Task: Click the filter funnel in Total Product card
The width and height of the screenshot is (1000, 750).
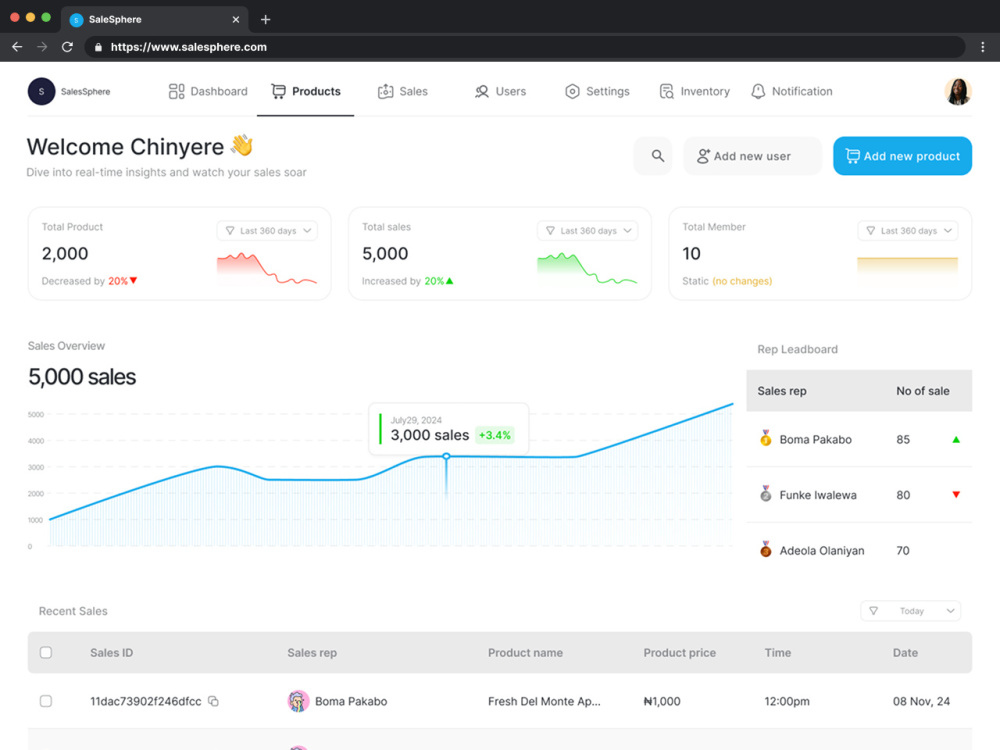Action: [230, 231]
